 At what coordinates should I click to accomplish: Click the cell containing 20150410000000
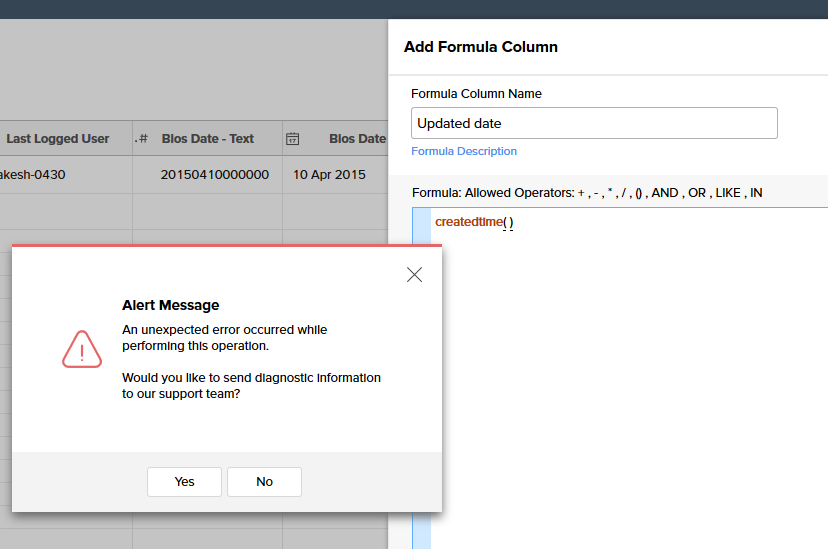(x=215, y=174)
